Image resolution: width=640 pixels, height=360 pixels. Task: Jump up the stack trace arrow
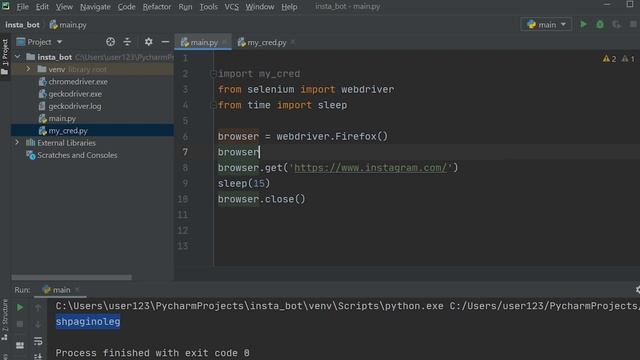38,307
